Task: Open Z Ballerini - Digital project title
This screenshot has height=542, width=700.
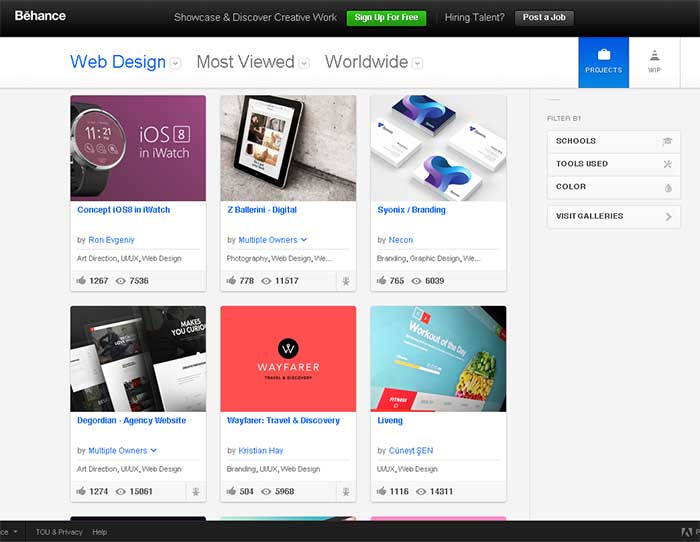Action: tap(262, 210)
